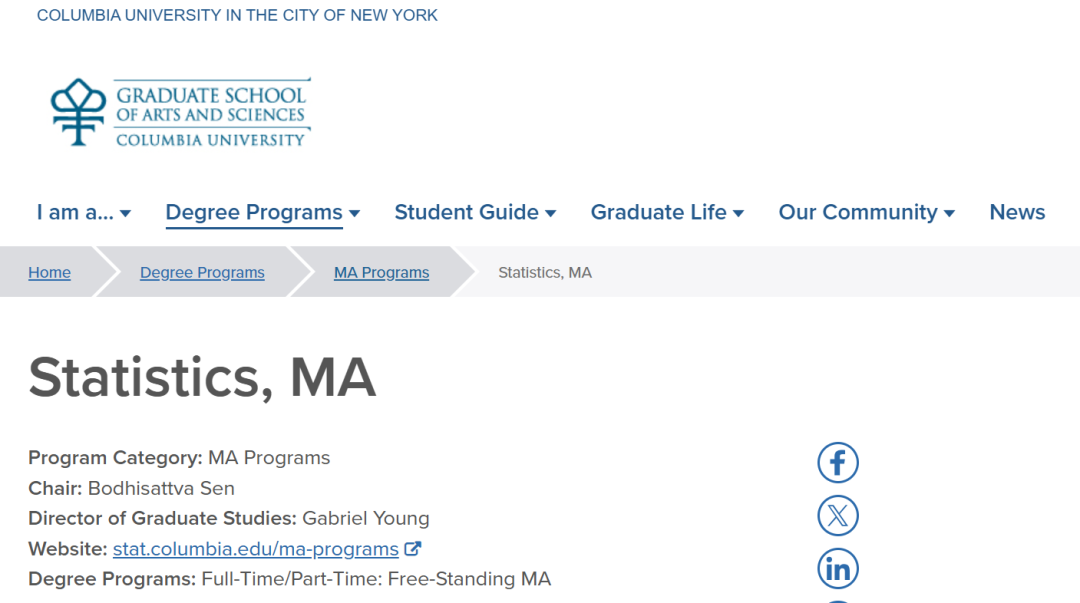Click the Facebook share icon

point(838,463)
